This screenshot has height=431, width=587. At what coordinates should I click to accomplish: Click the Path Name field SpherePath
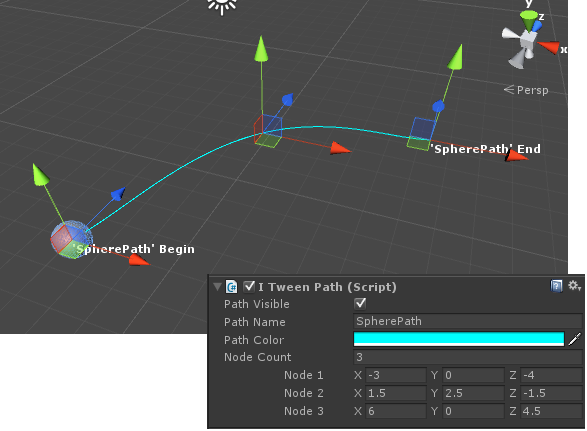coord(468,321)
